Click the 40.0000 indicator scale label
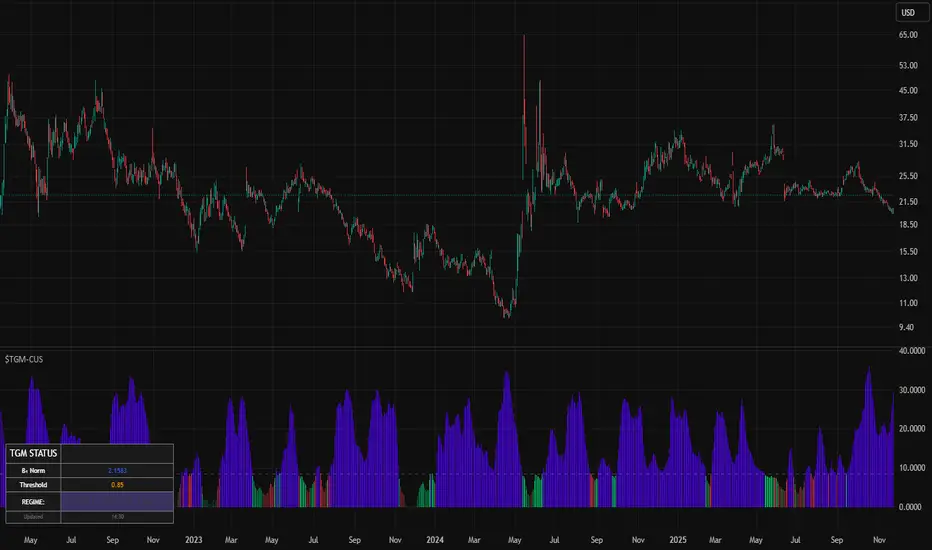 [x=912, y=351]
